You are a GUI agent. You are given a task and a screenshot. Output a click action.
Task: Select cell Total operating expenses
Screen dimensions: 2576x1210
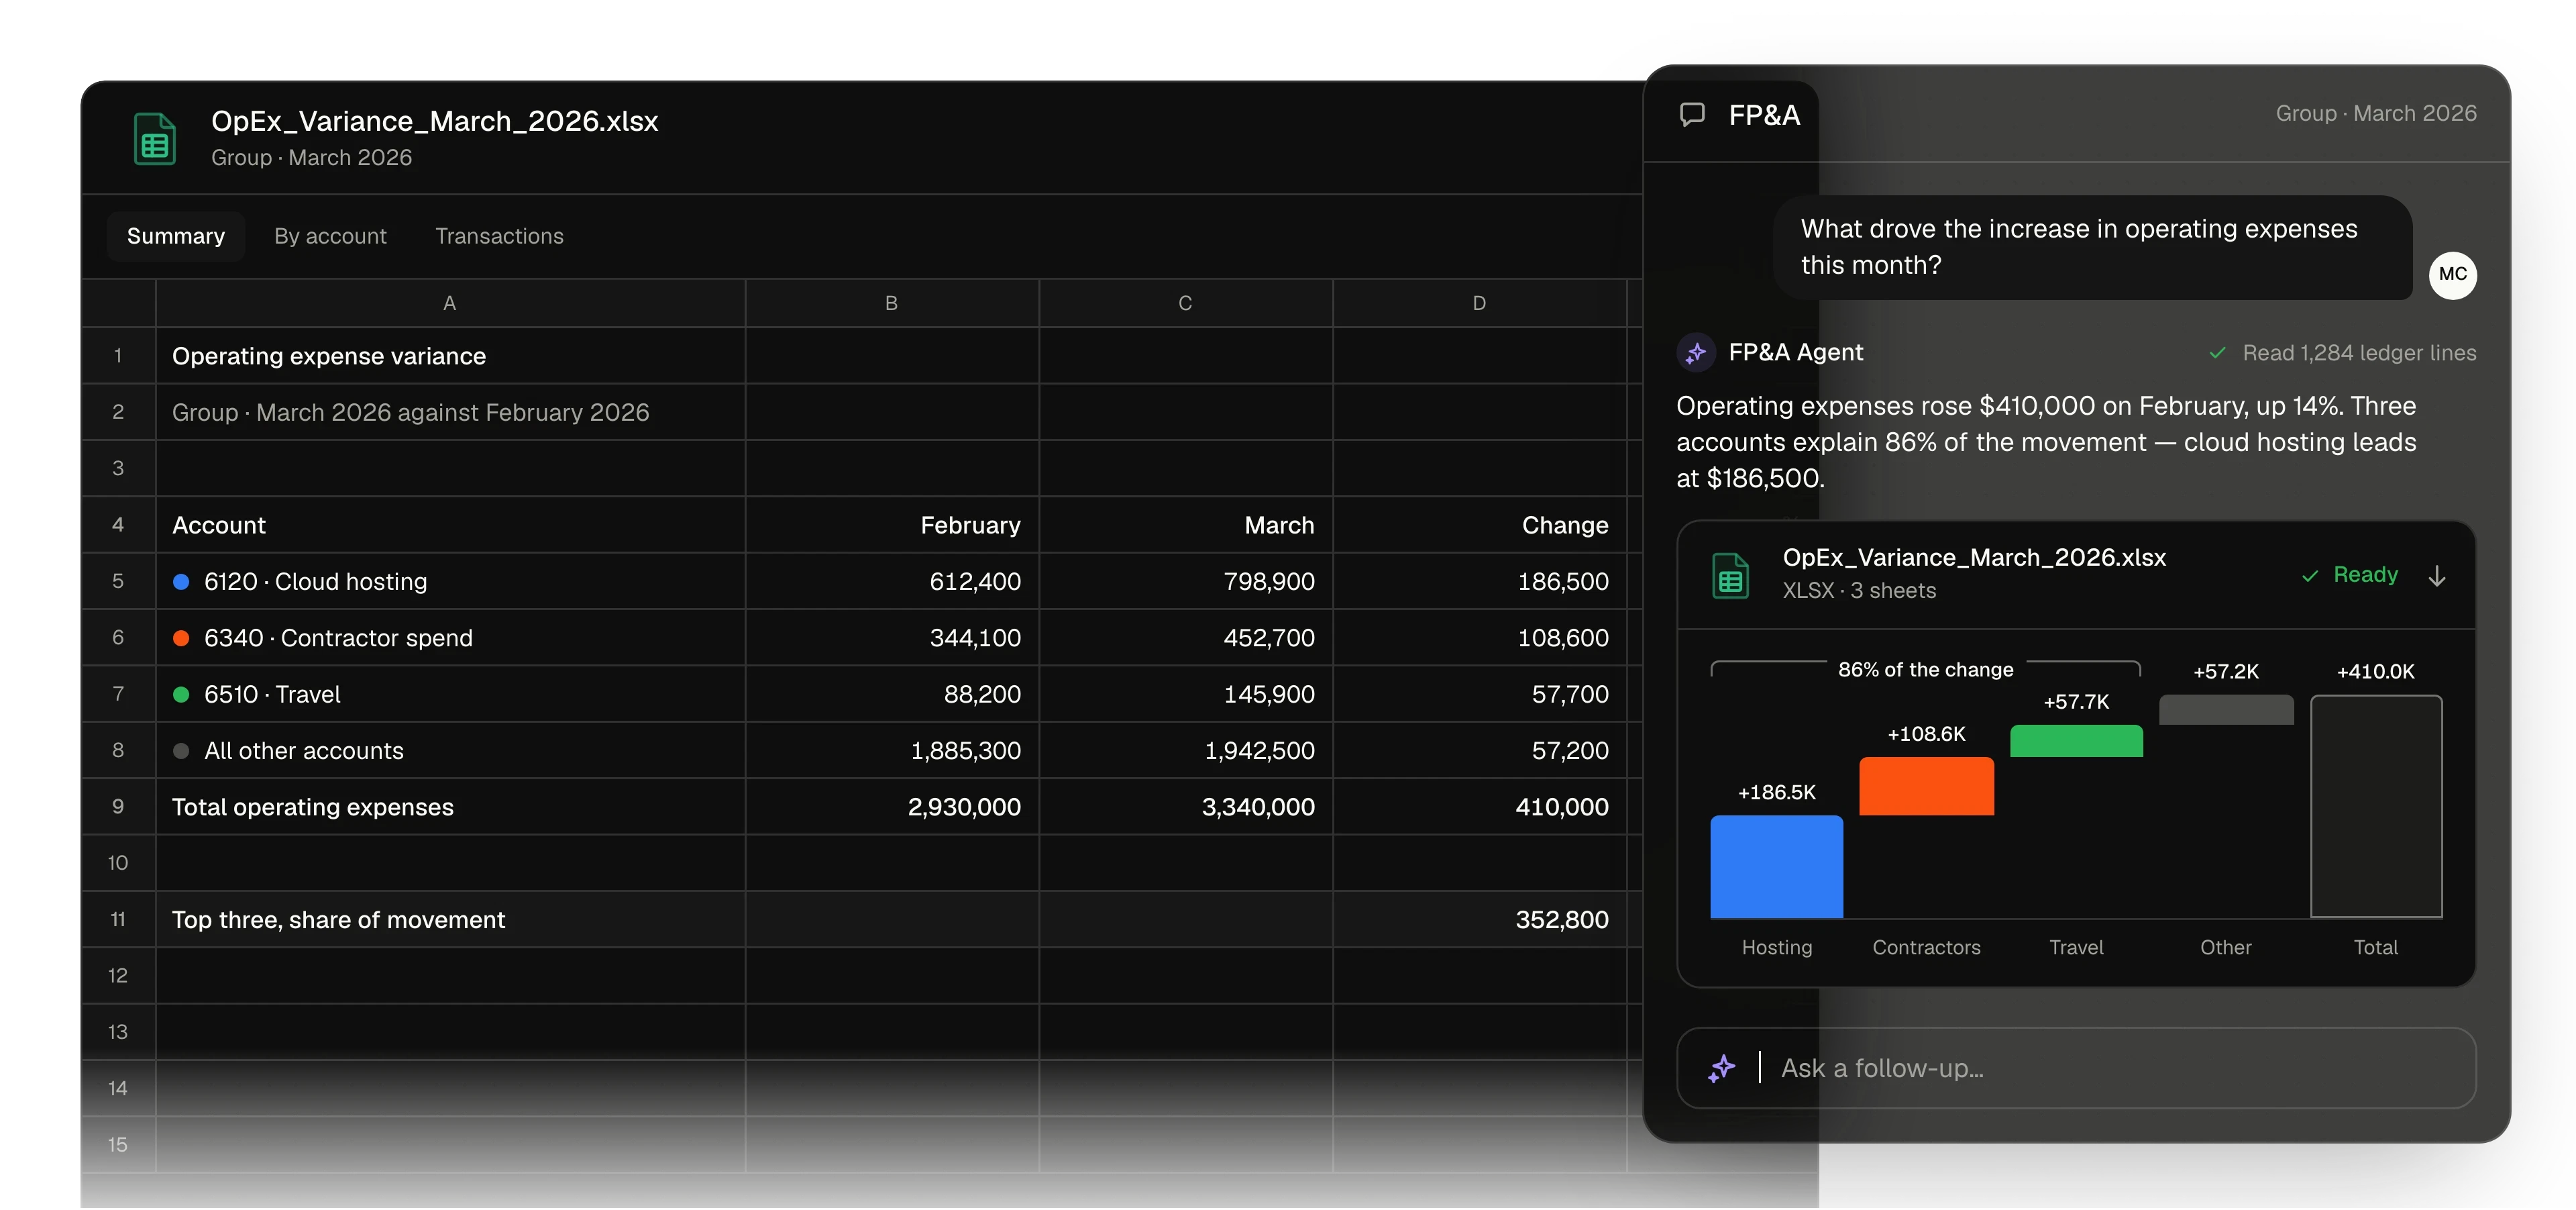450,807
